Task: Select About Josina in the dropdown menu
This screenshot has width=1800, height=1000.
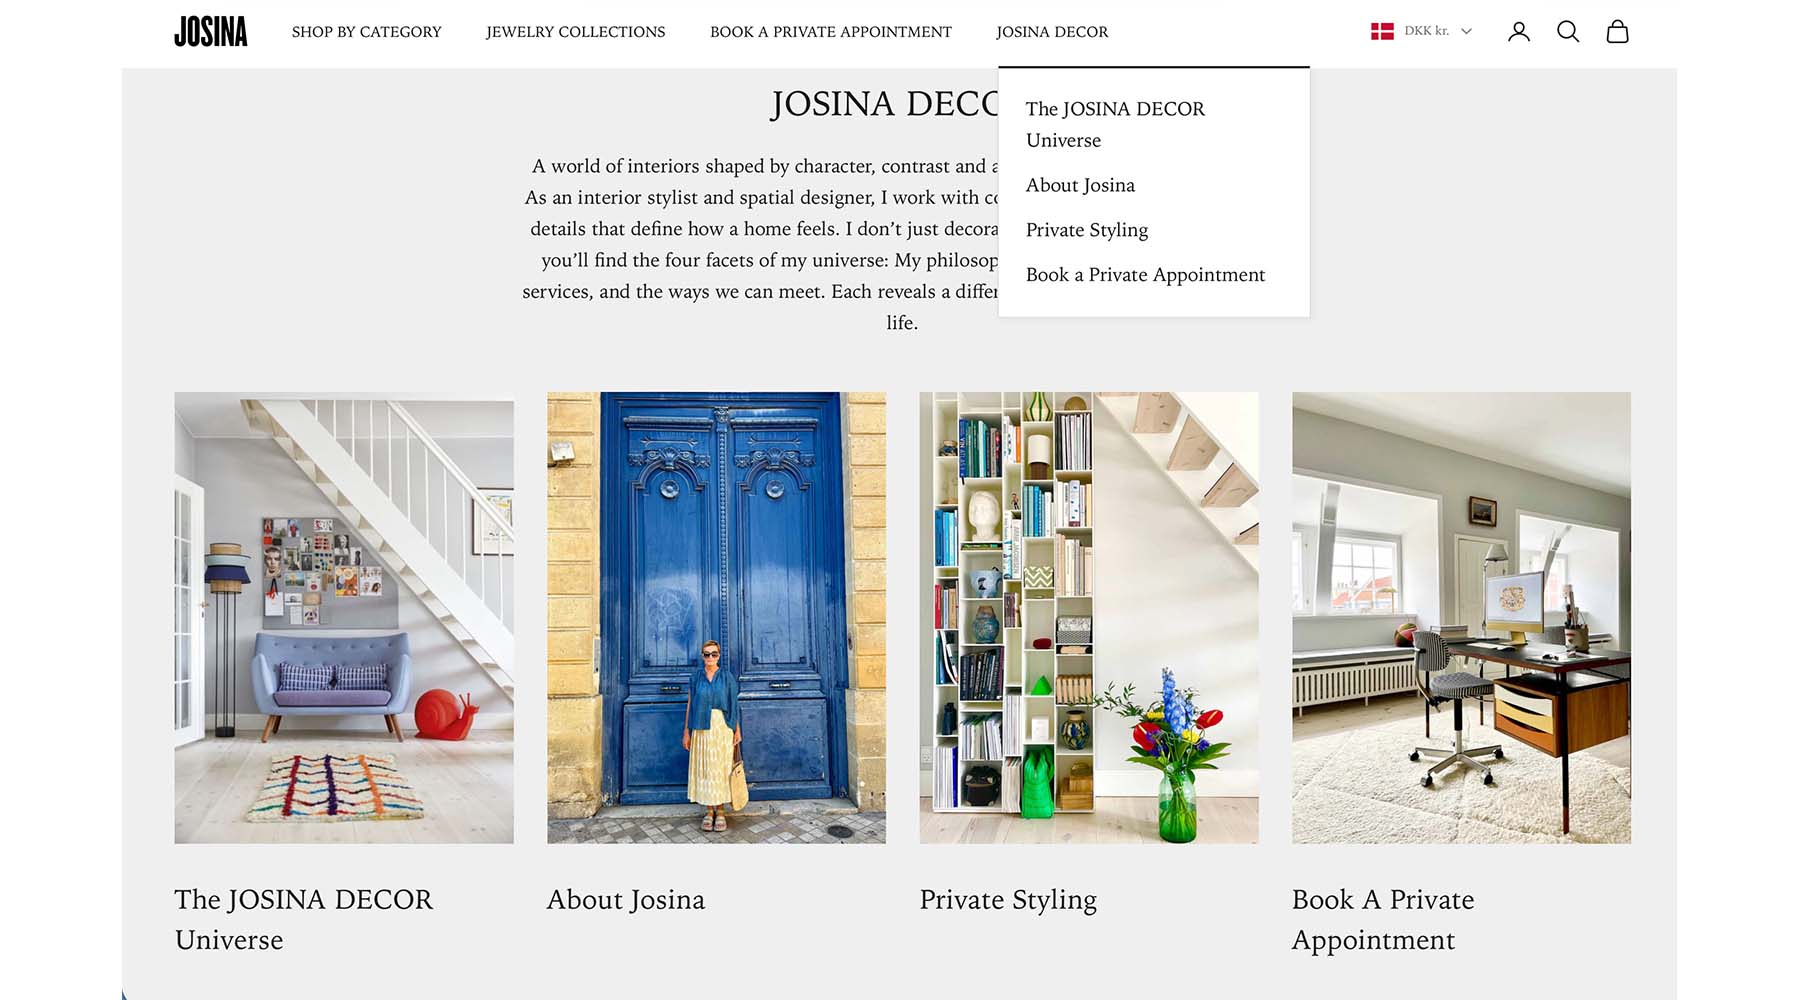Action: pos(1080,185)
